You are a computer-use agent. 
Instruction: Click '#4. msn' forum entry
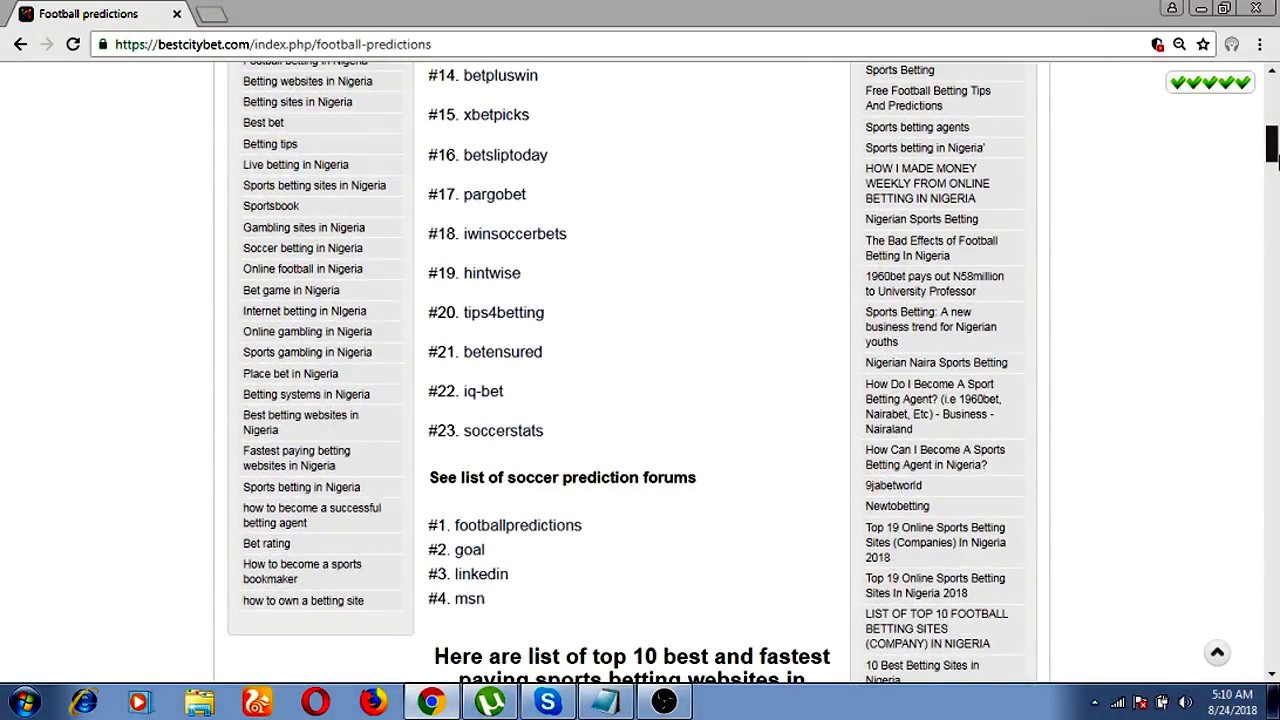click(456, 599)
